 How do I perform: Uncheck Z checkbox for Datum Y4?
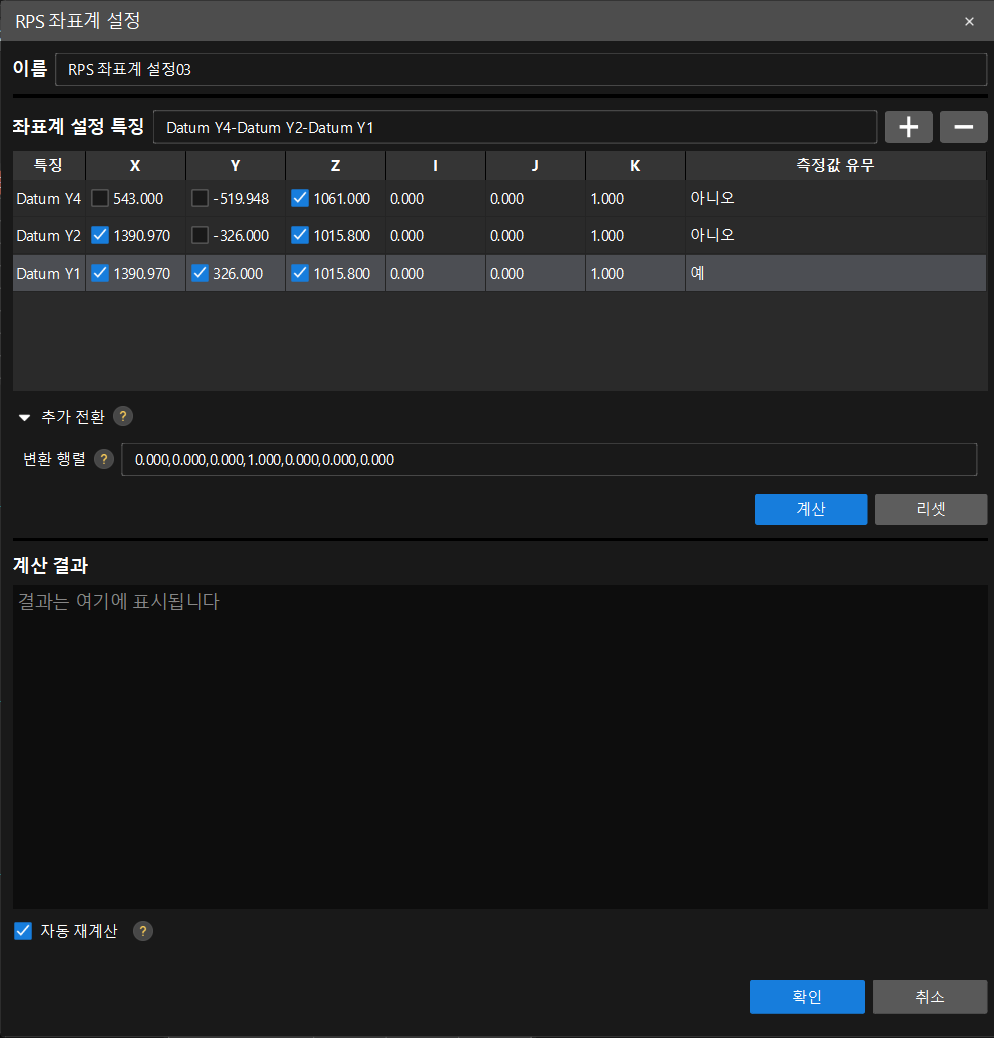(300, 198)
